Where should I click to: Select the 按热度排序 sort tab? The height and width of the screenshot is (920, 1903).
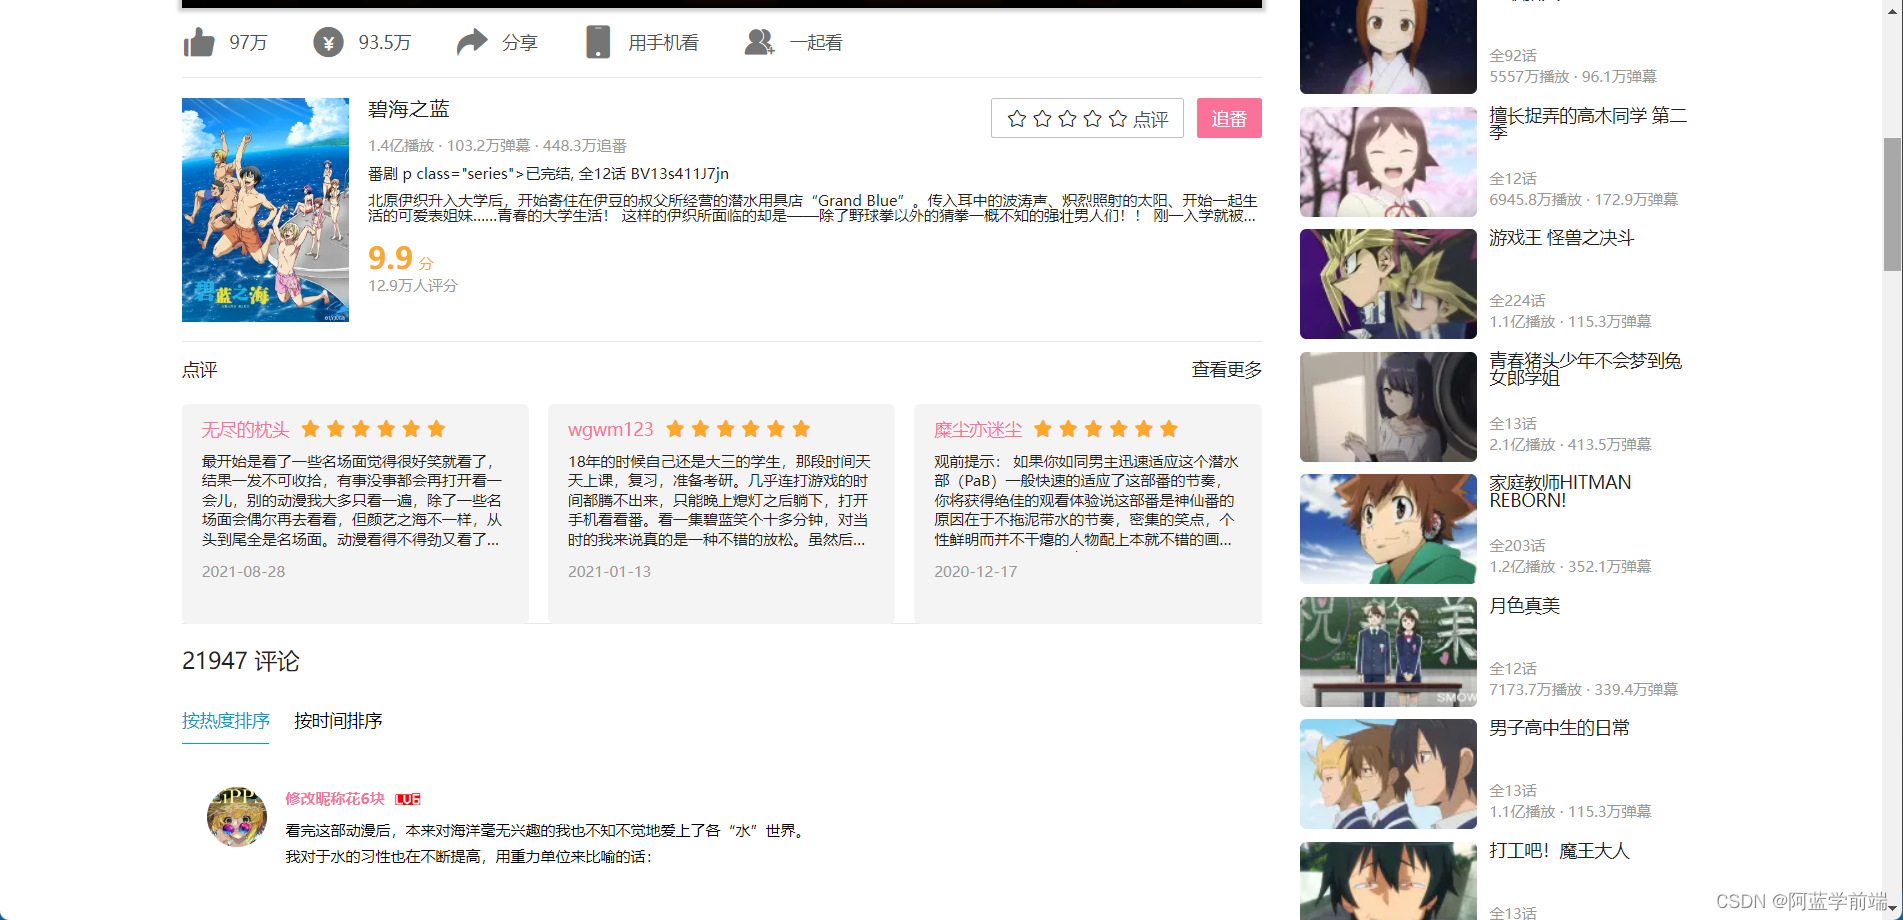pos(224,720)
